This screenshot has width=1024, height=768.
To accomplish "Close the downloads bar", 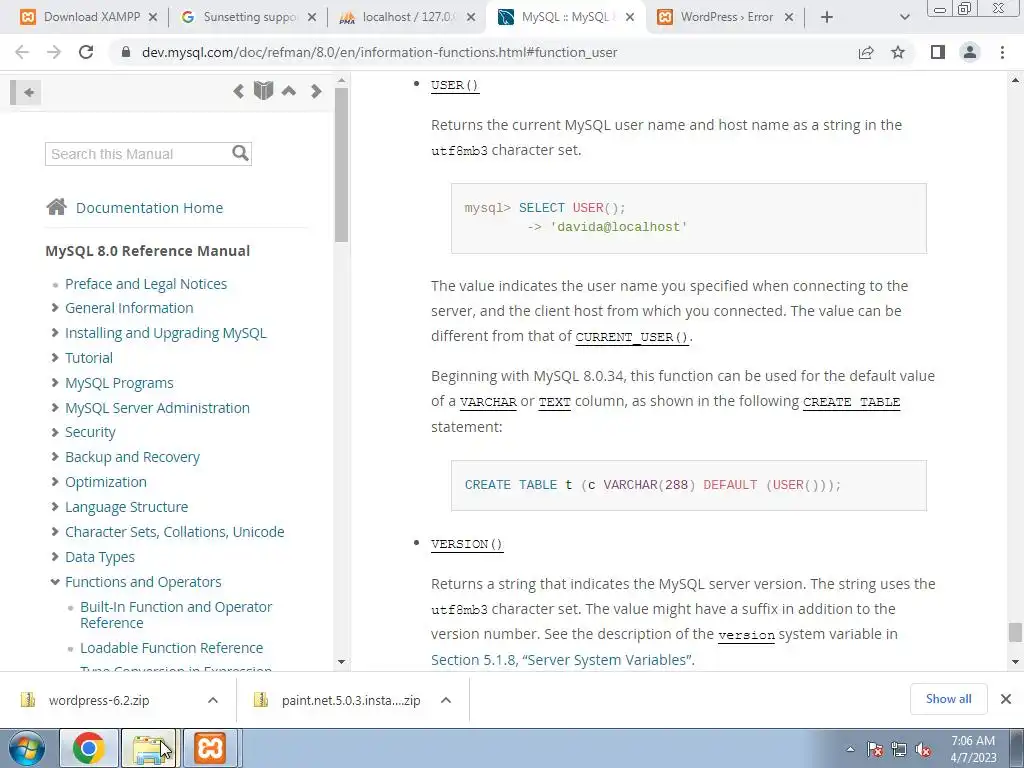I will click(1006, 699).
